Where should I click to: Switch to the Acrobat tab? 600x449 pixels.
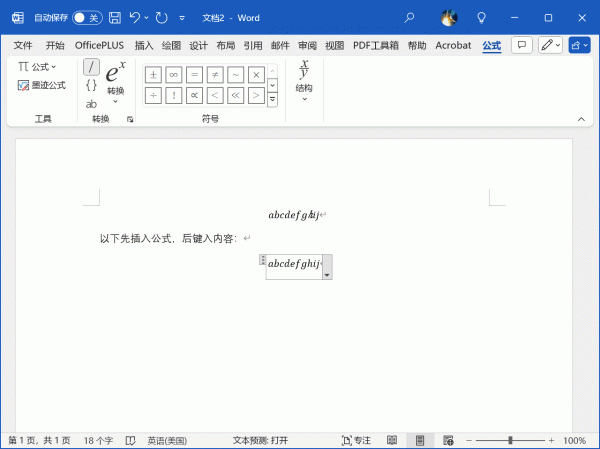click(x=453, y=46)
